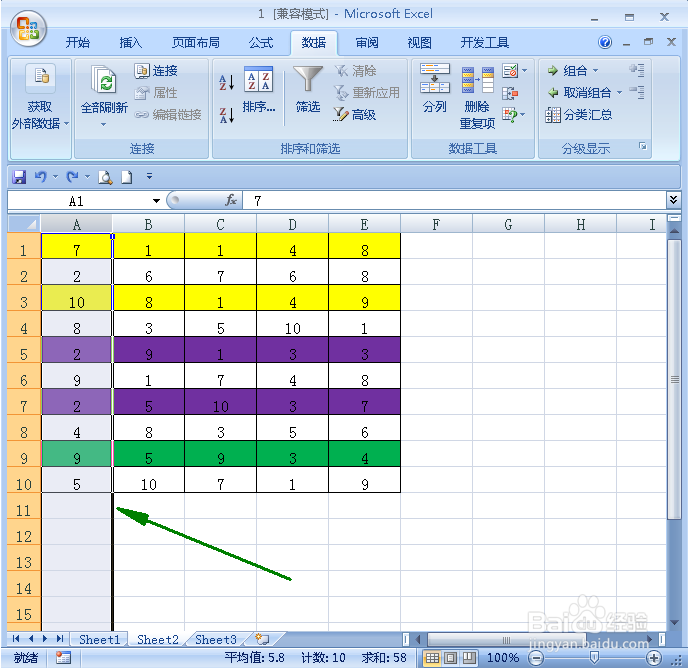688x668 pixels.
Task: Open the 开始 ribbon tab
Action: pos(78,43)
